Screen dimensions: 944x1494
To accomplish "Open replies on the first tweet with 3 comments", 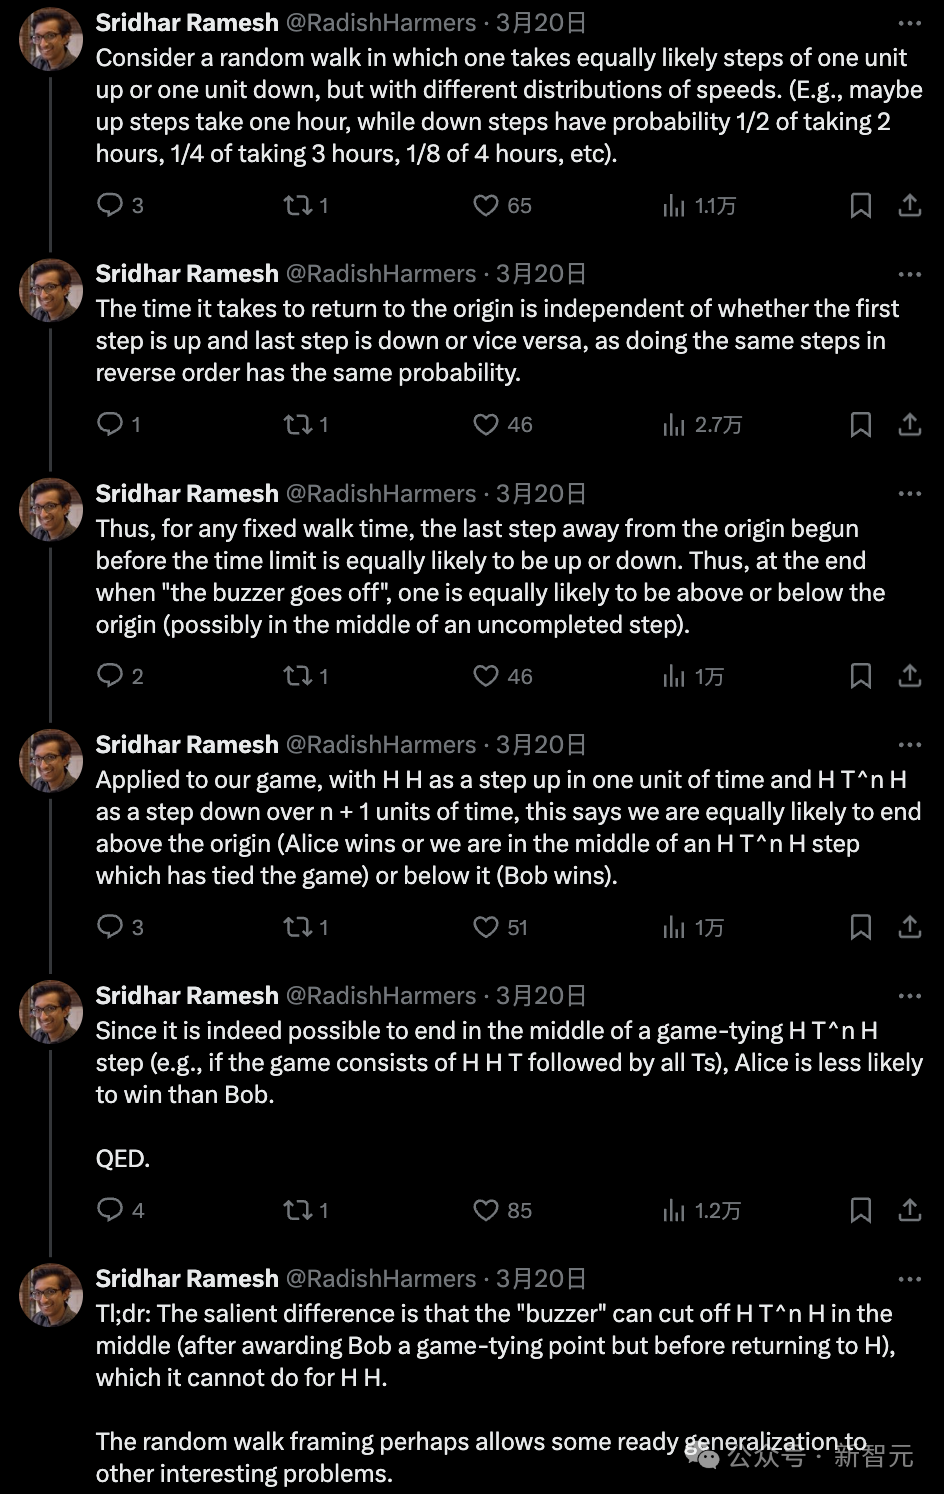I will tap(119, 206).
